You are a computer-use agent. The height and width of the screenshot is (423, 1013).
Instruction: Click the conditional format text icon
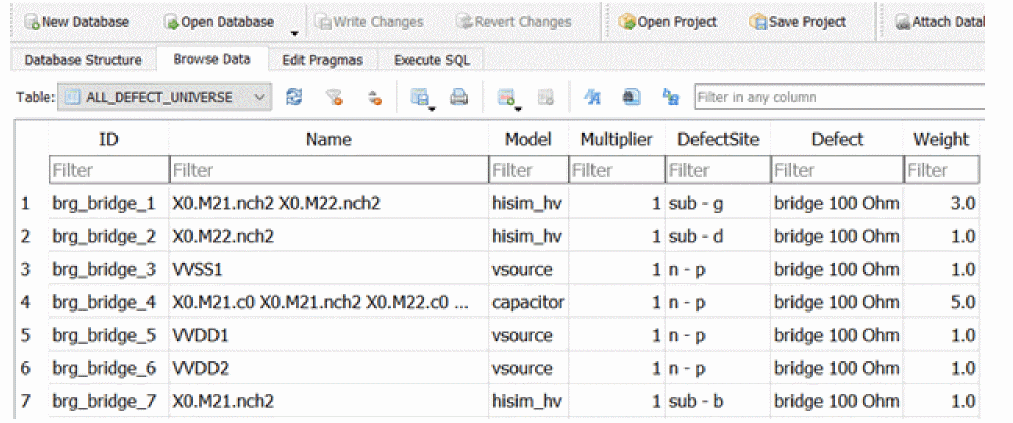[x=592, y=97]
